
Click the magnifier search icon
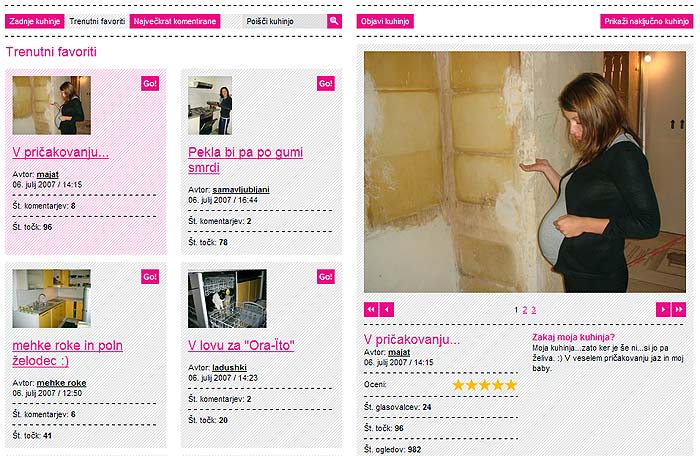point(334,21)
